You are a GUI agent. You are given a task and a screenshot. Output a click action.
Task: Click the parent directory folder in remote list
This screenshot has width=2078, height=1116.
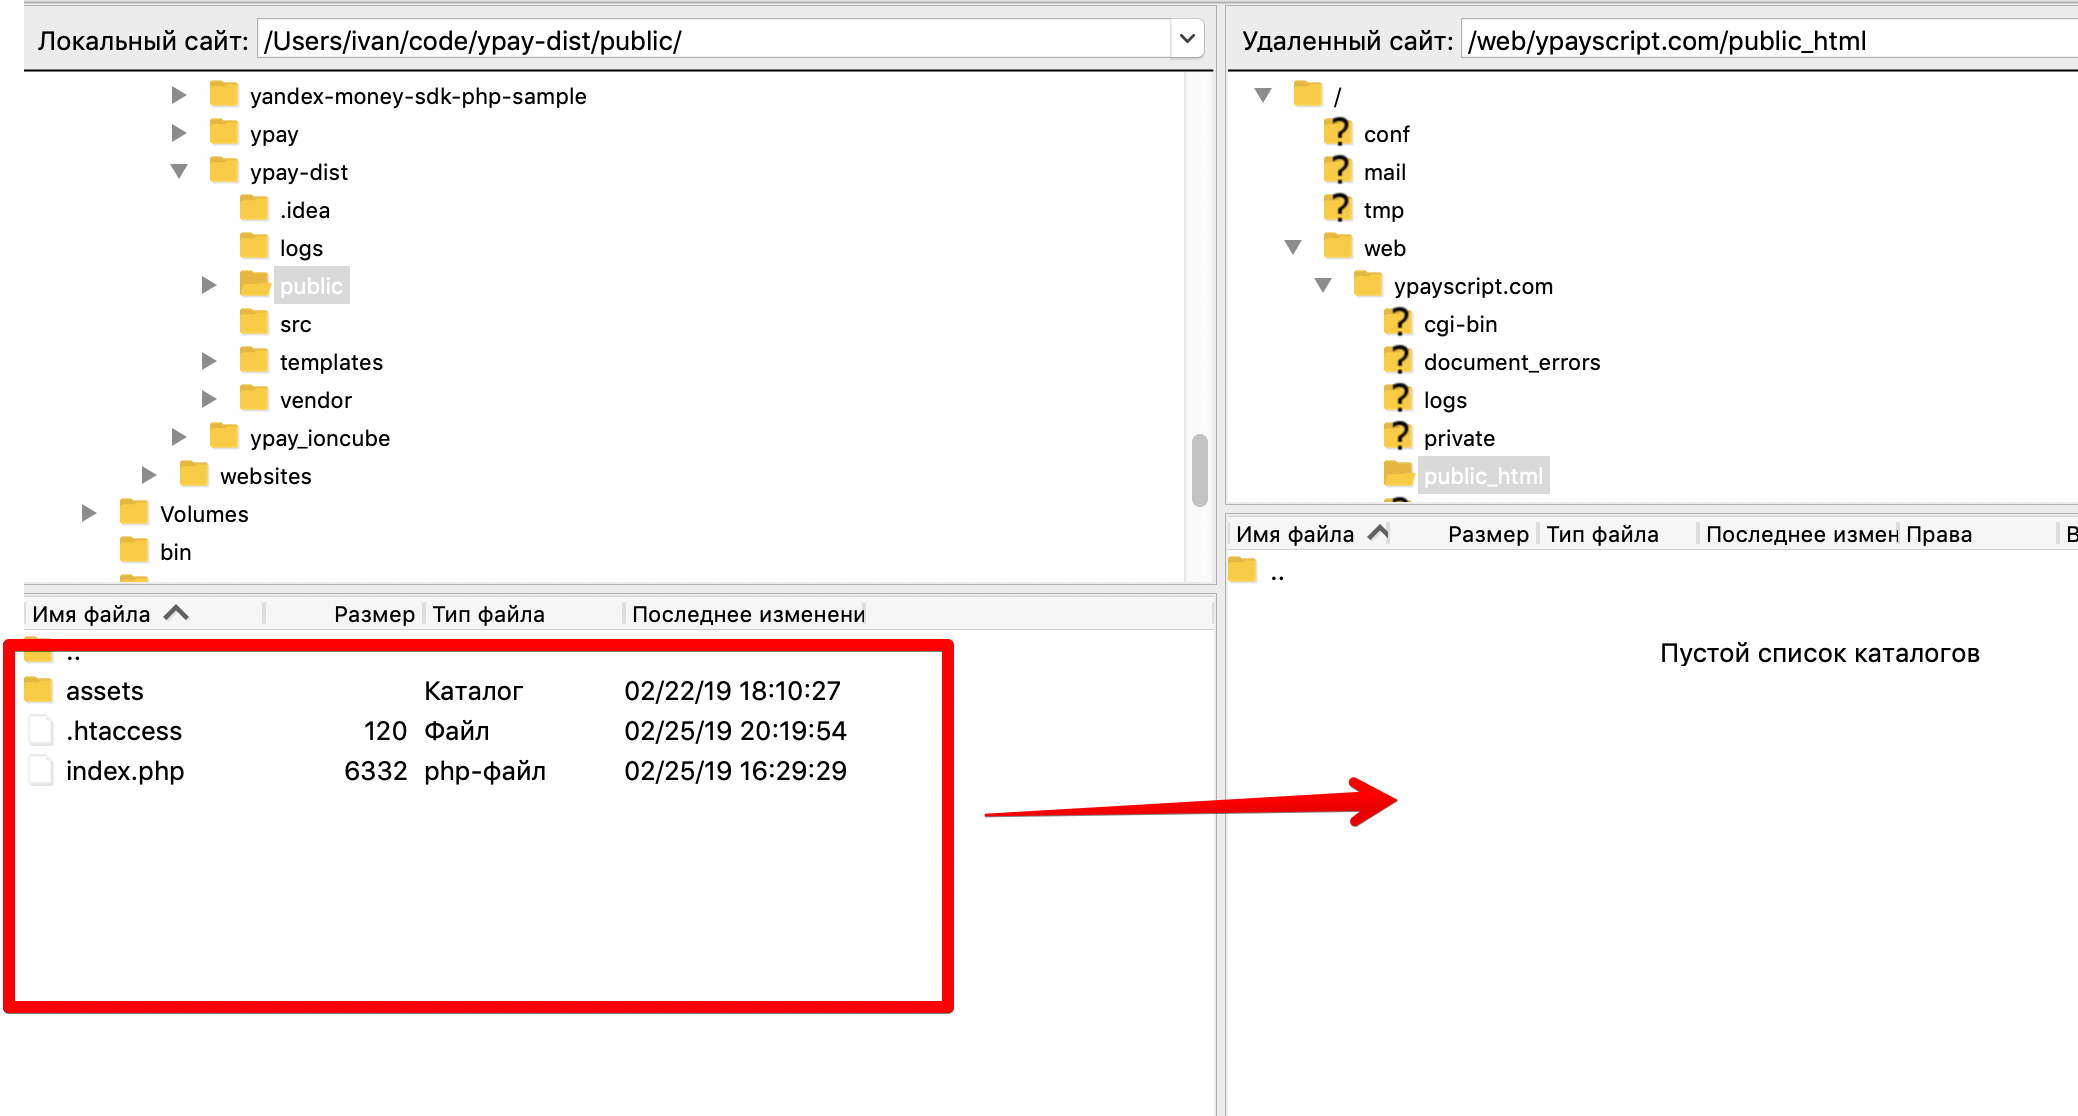coord(1242,572)
